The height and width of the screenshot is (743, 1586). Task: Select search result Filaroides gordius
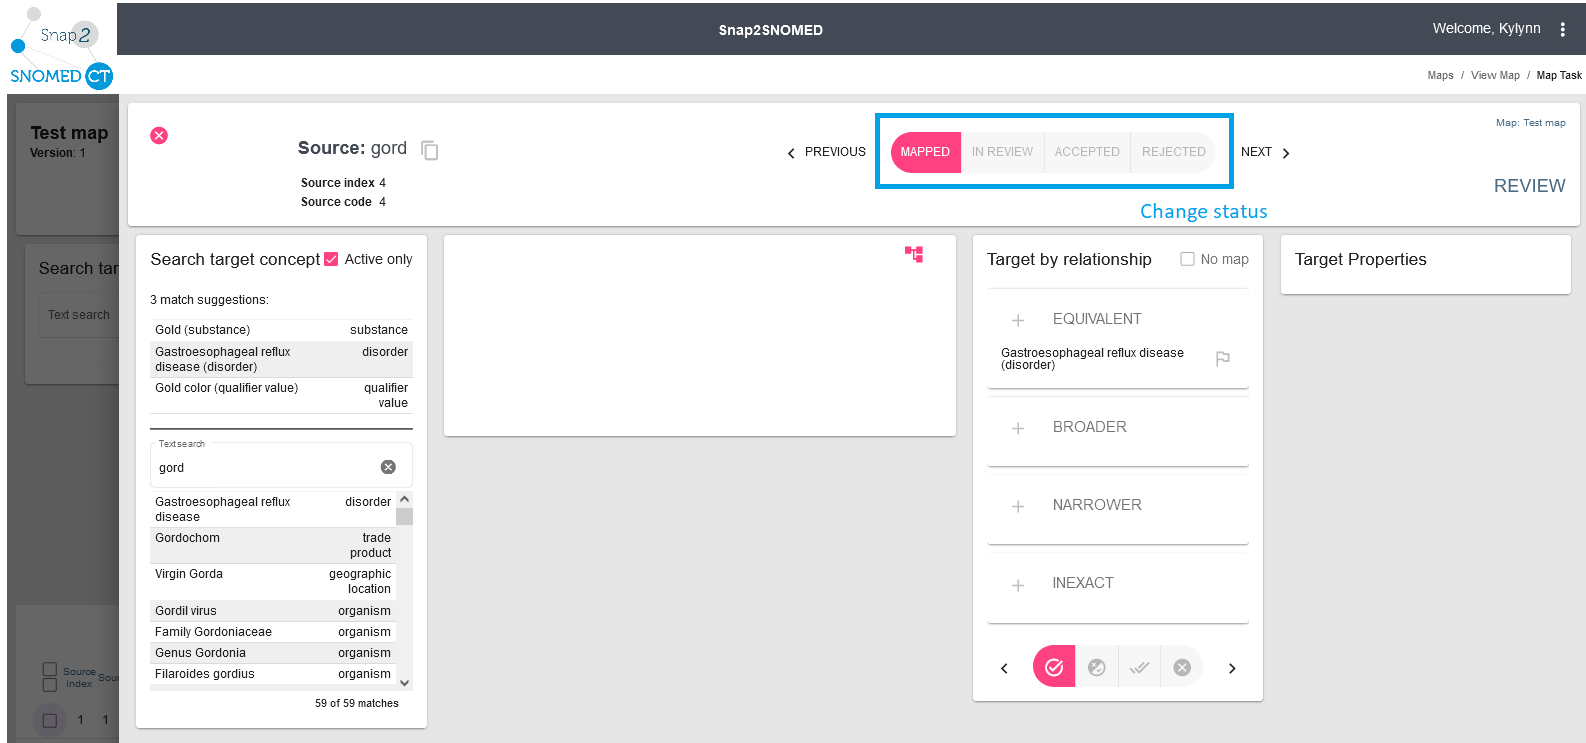click(273, 673)
